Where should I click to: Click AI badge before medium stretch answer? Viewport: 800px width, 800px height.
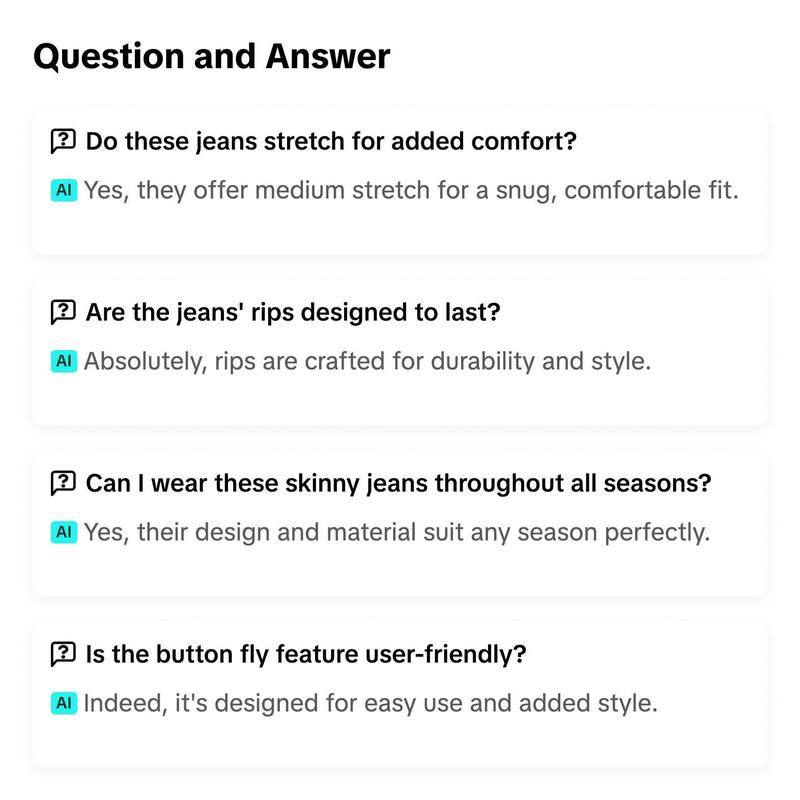[x=64, y=190]
